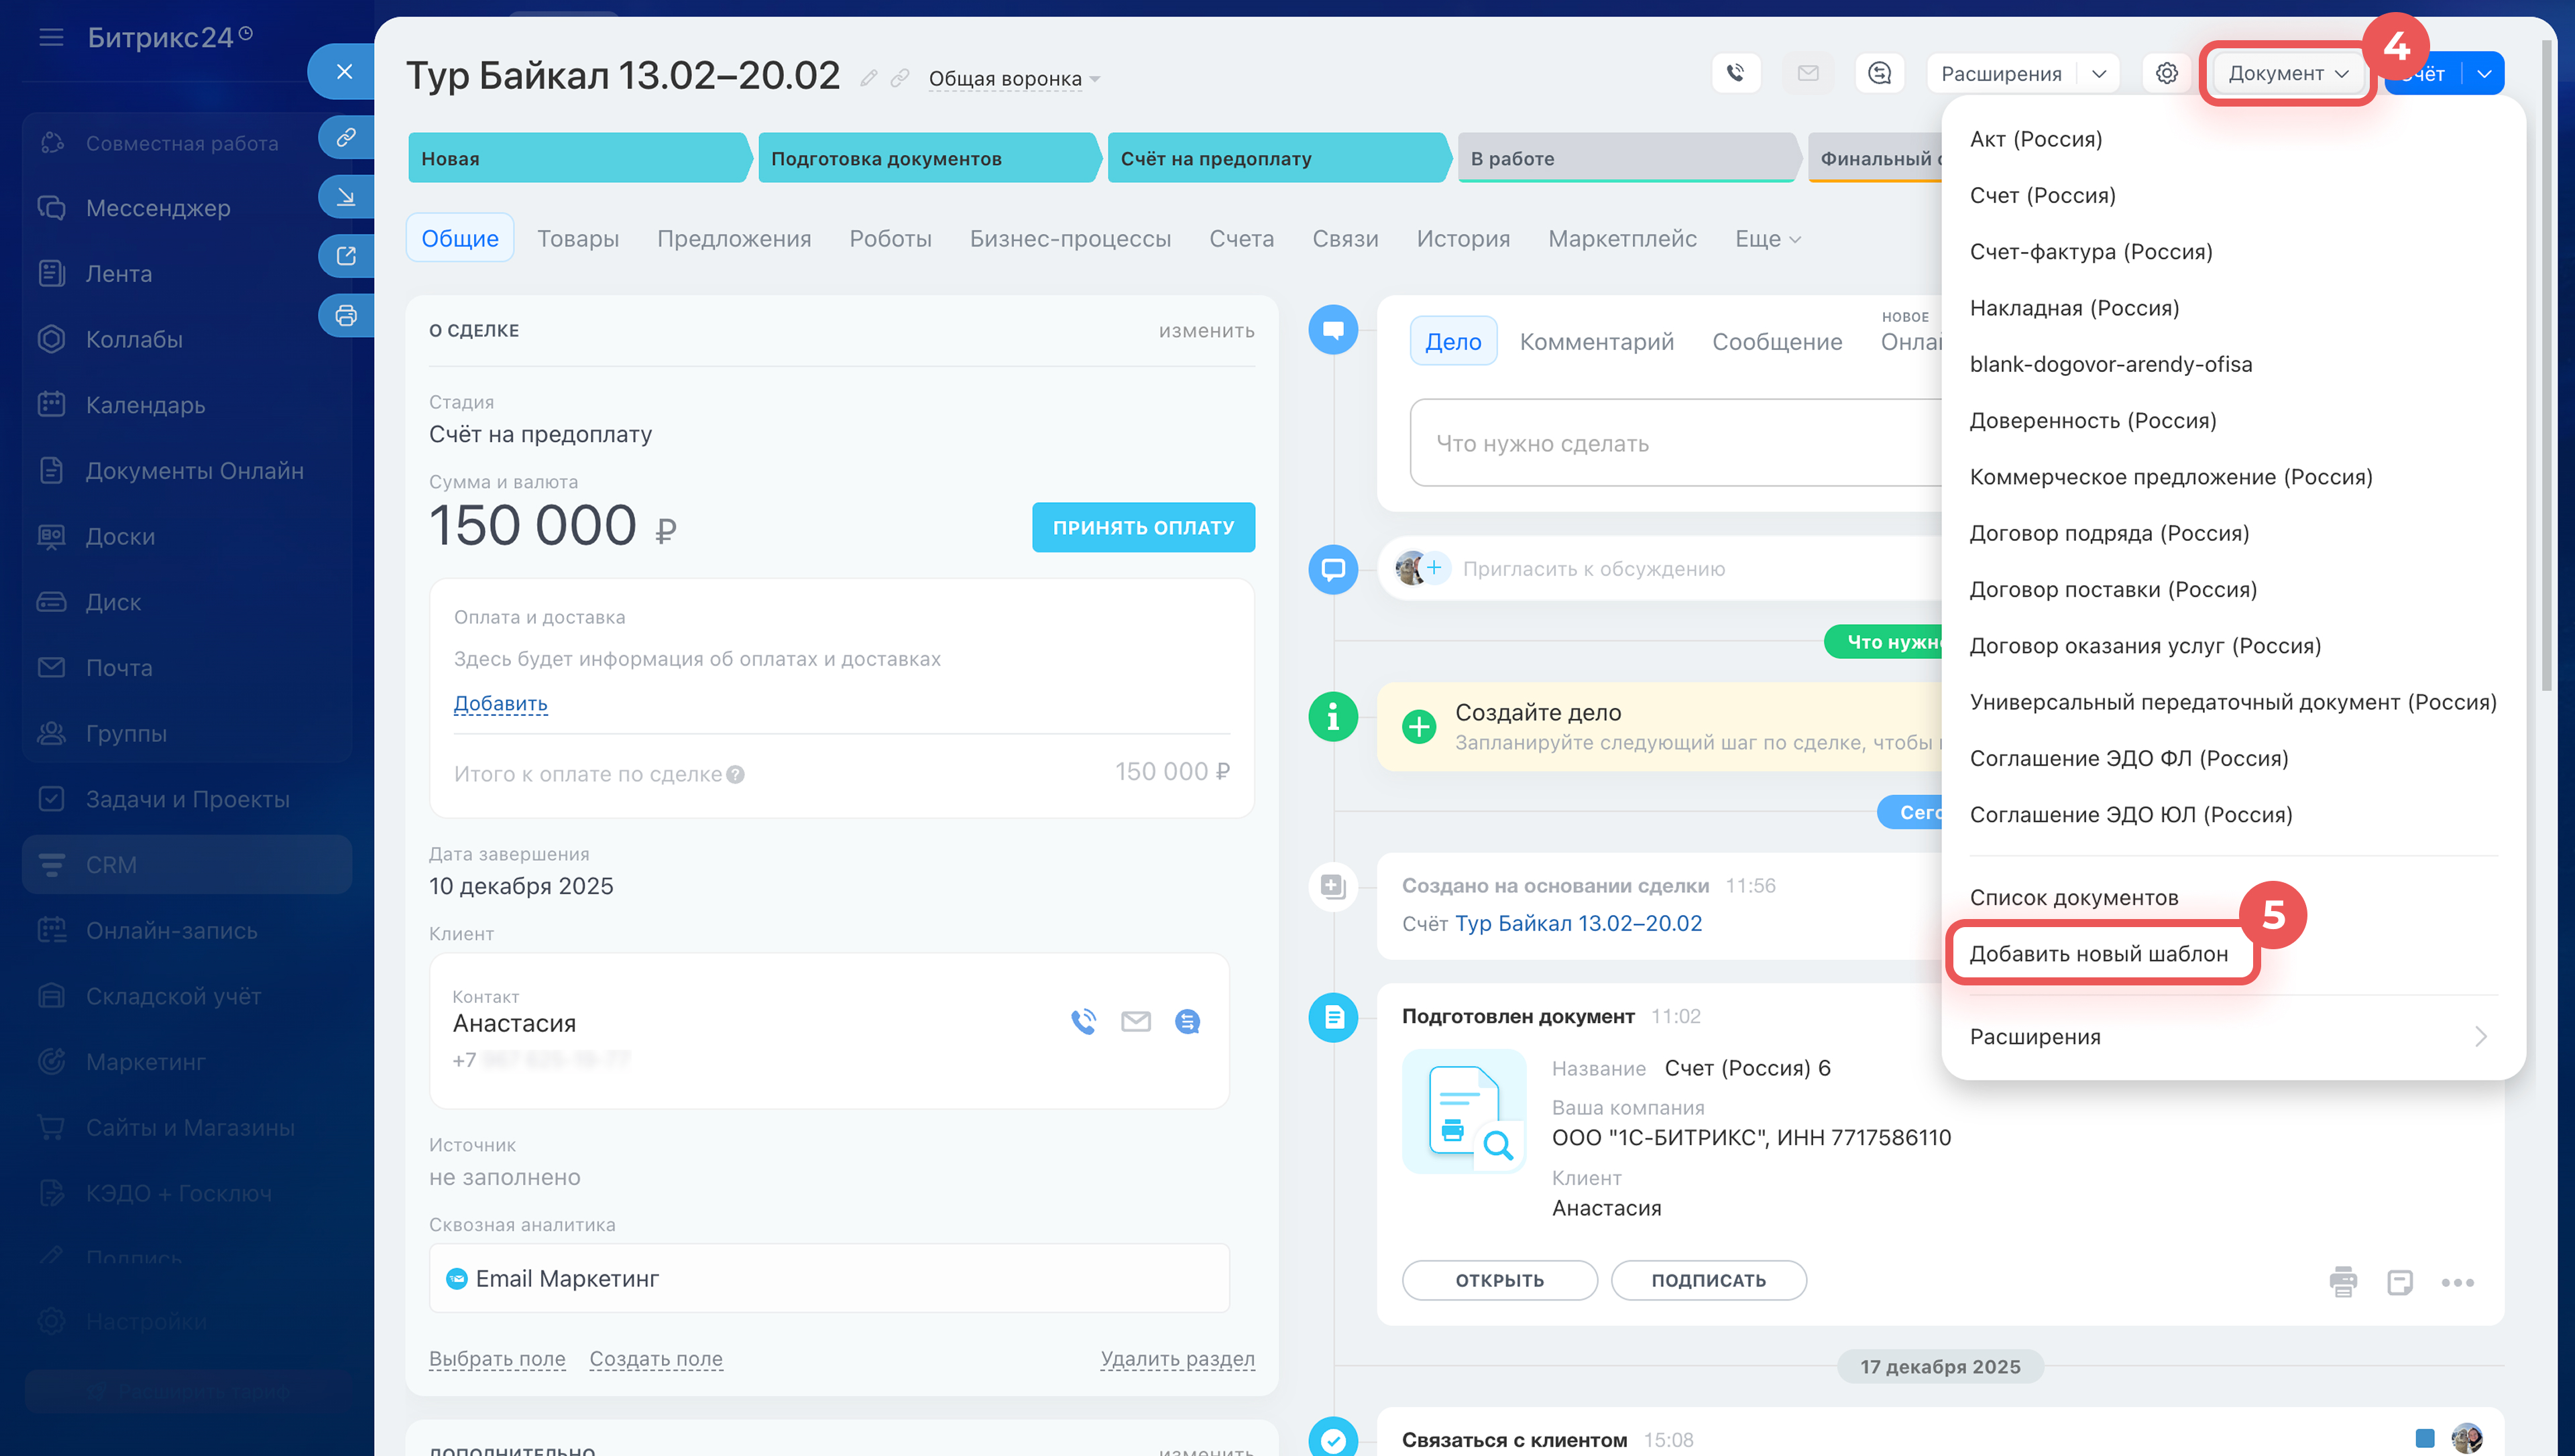The image size is (2575, 1456).
Task: Expand the Расширения dropdown in header
Action: coord(2098,73)
